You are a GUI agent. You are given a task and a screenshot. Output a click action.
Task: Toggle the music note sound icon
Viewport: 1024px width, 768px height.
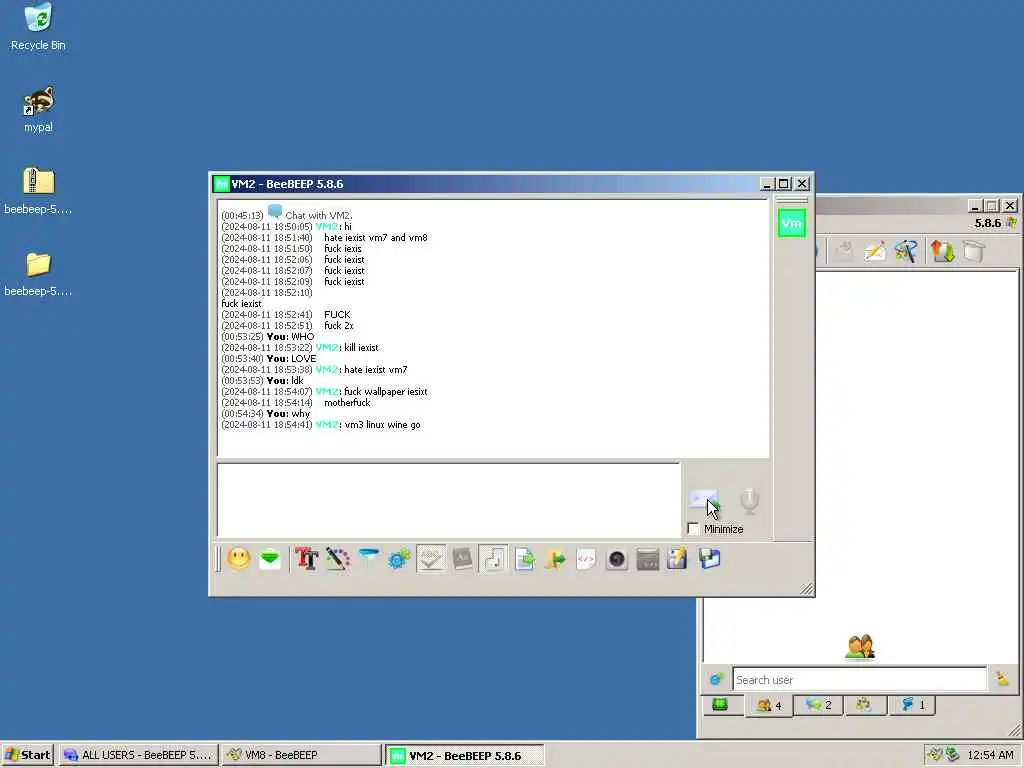point(493,559)
